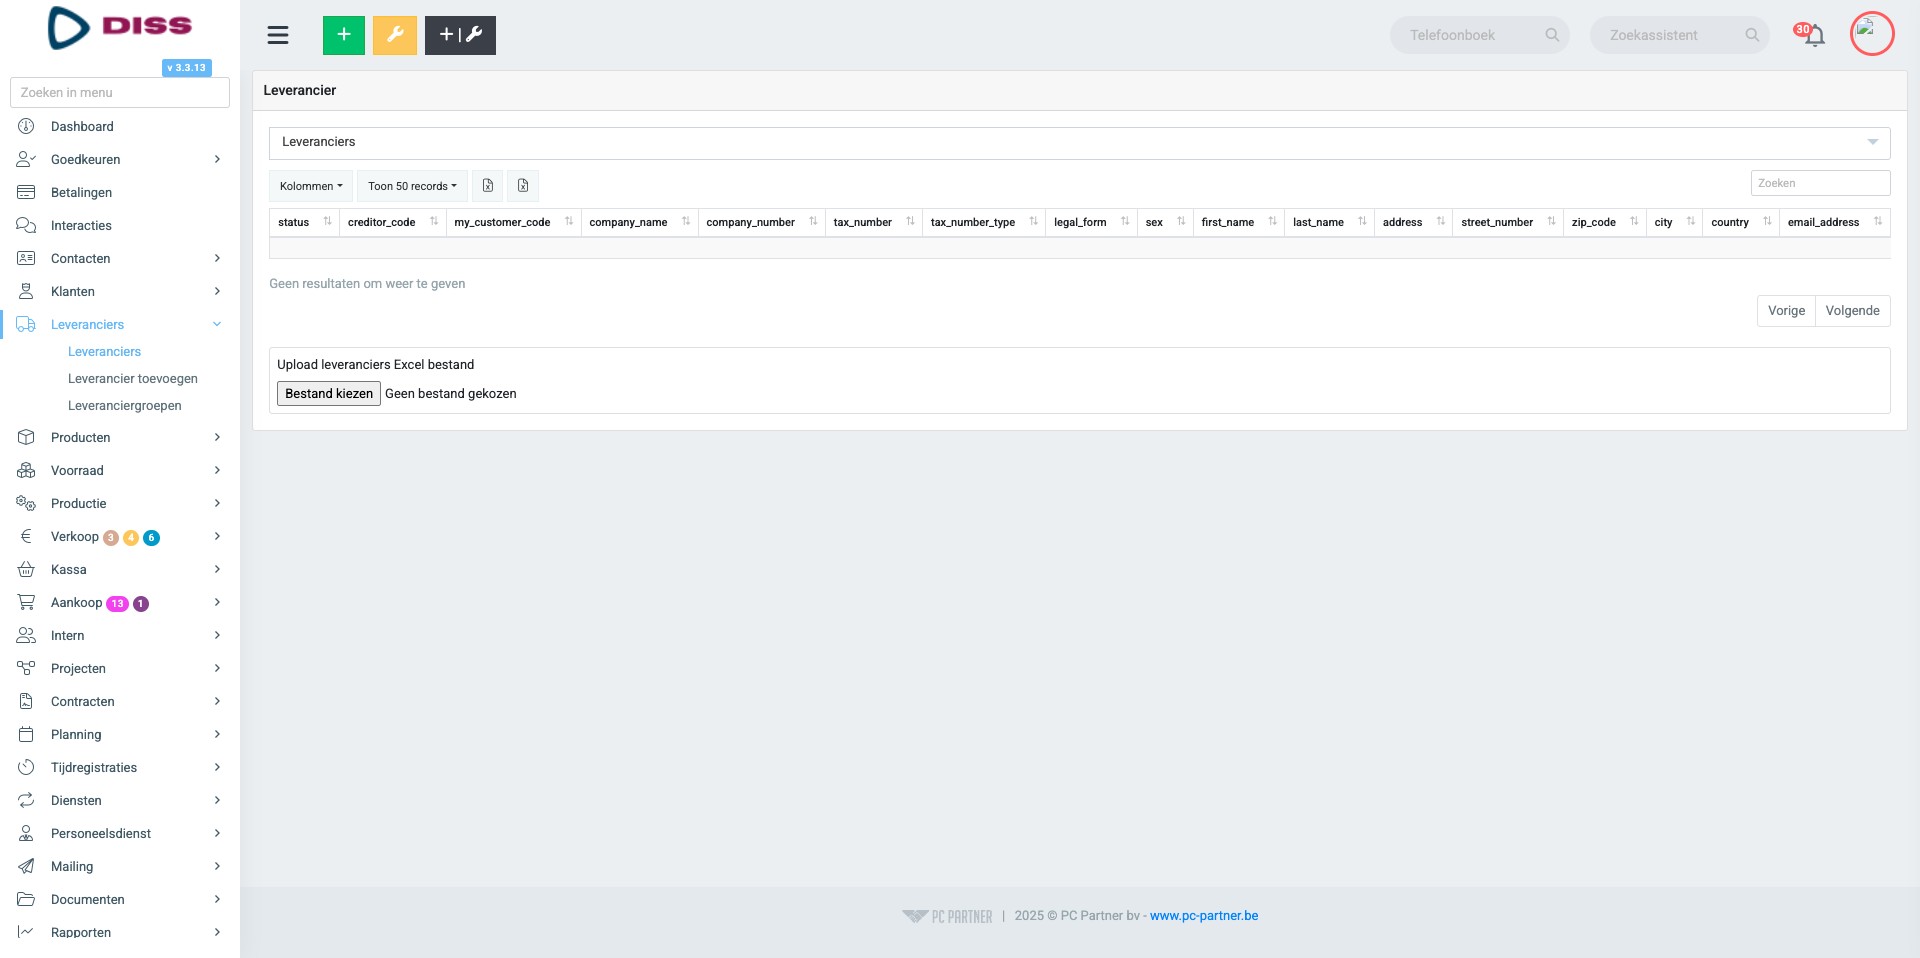This screenshot has width=1920, height=958.
Task: Open the user profile avatar
Action: point(1872,34)
